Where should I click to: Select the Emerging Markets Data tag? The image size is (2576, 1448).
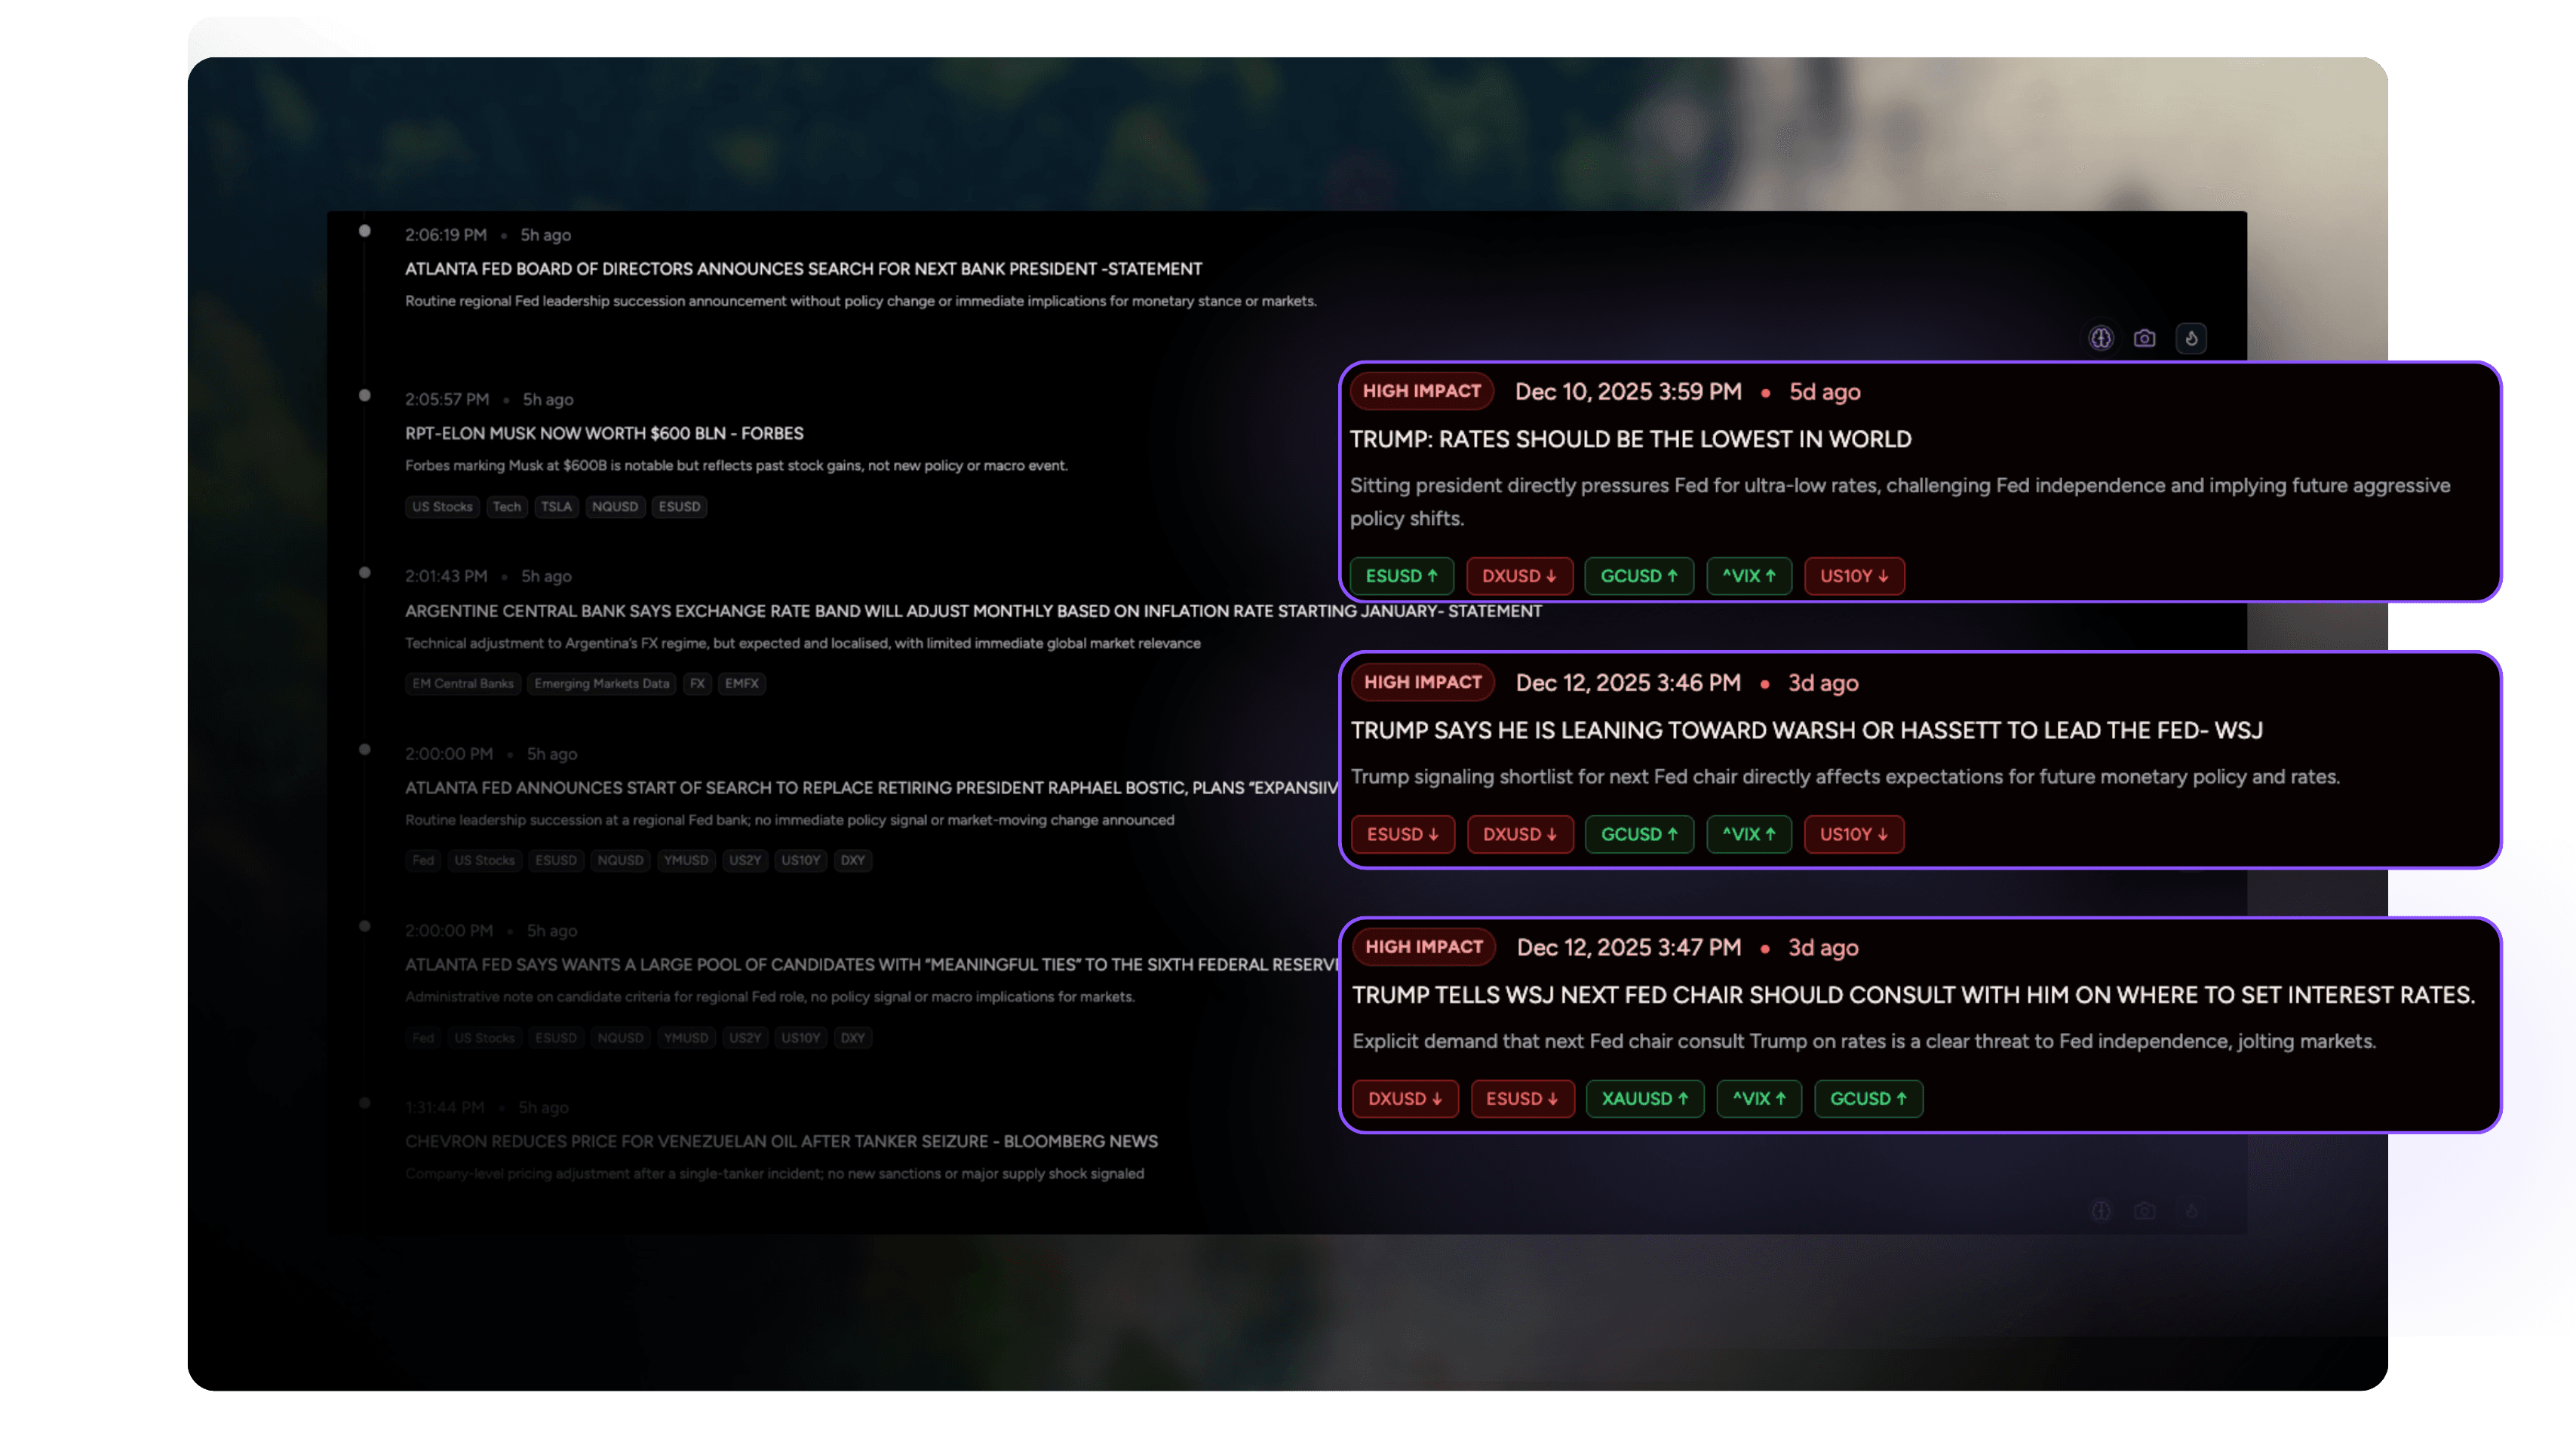click(x=602, y=684)
